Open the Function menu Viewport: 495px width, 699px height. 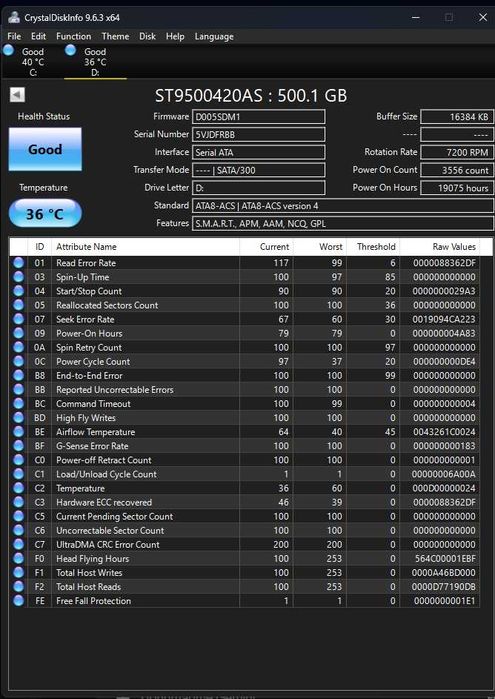74,37
